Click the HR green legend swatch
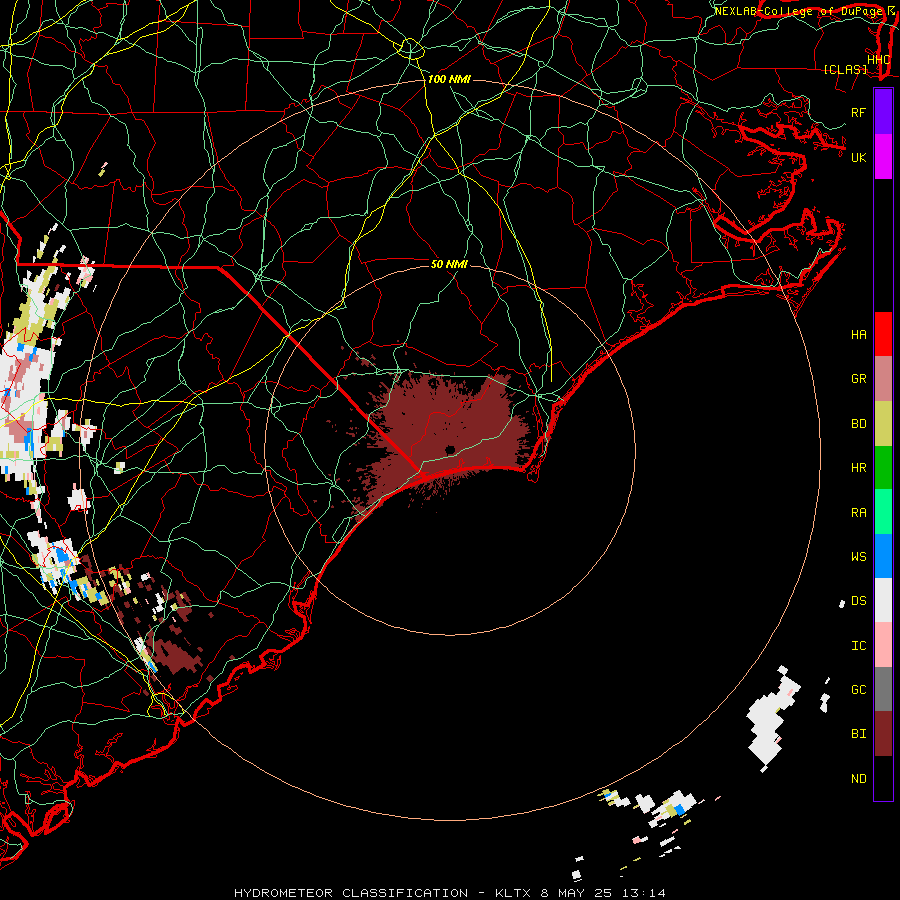 coord(883,468)
